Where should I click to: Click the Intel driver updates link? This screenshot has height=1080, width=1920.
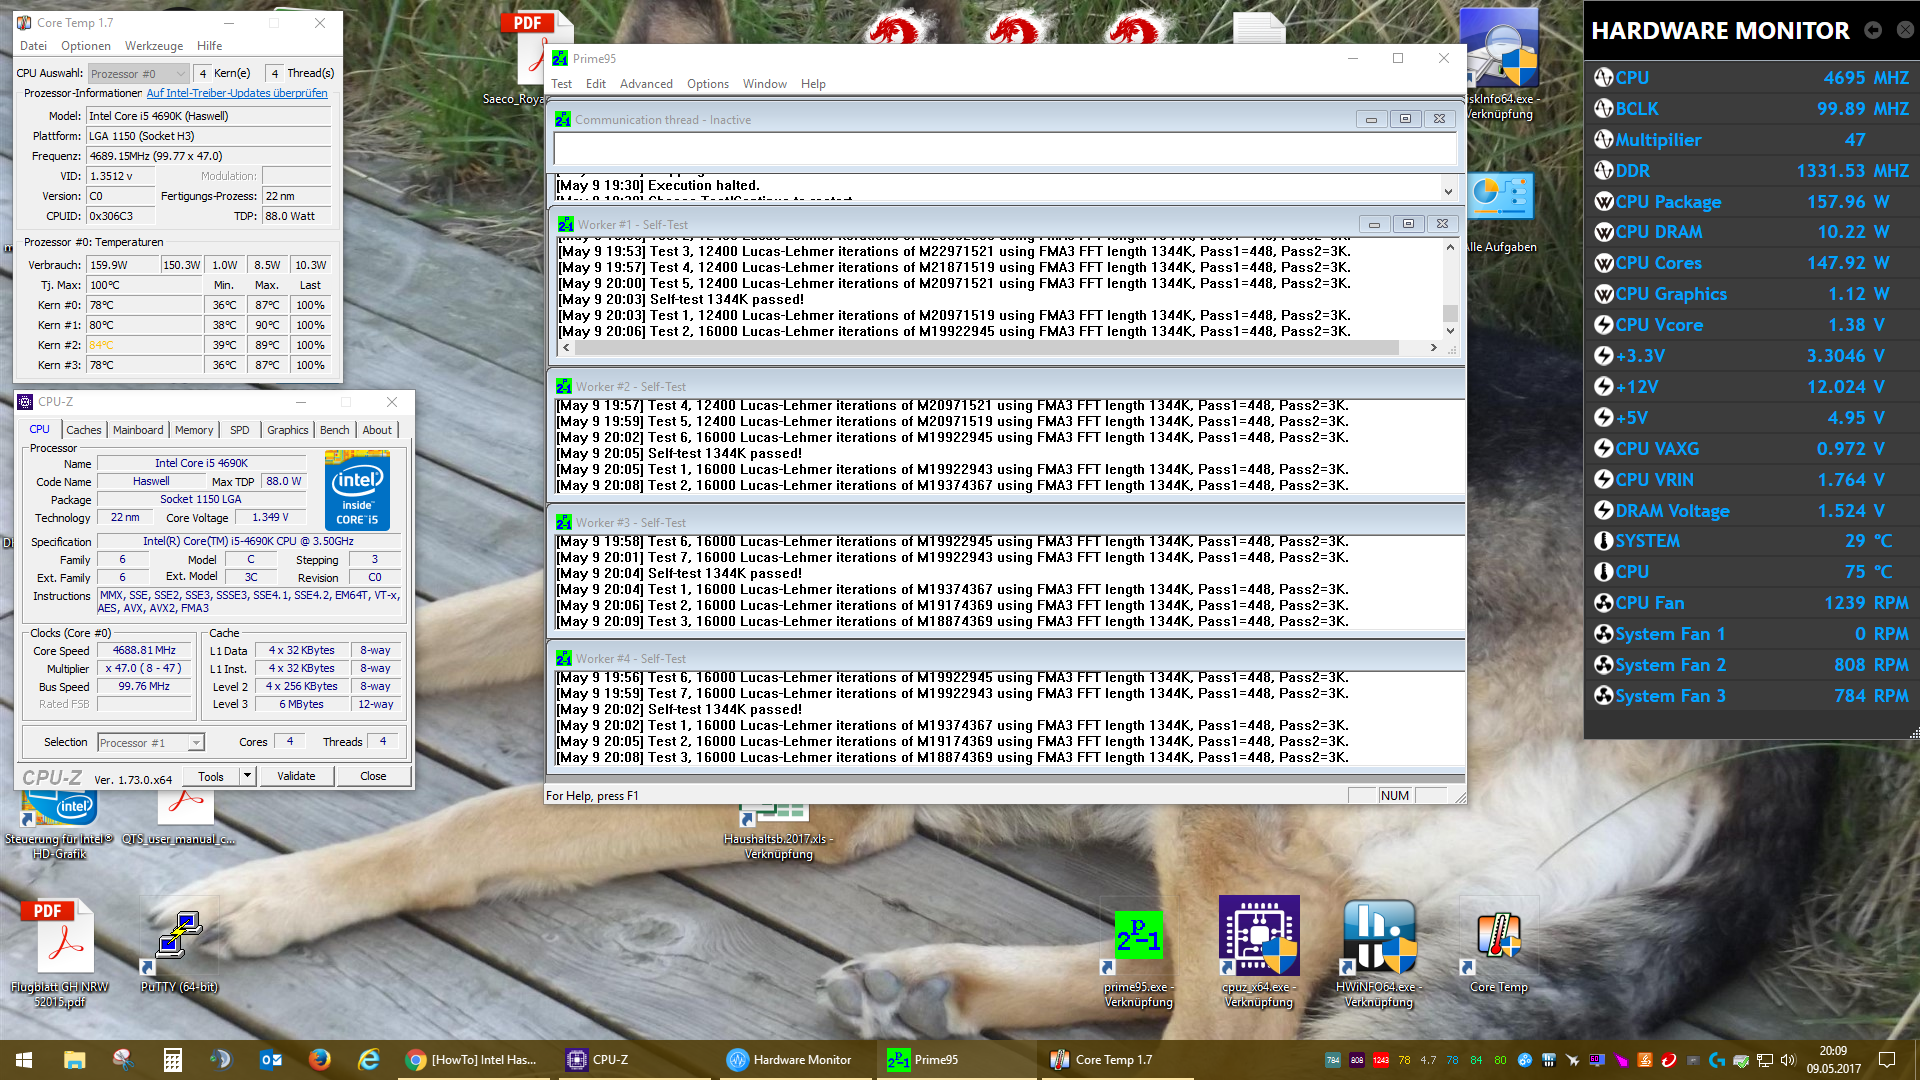pos(237,93)
